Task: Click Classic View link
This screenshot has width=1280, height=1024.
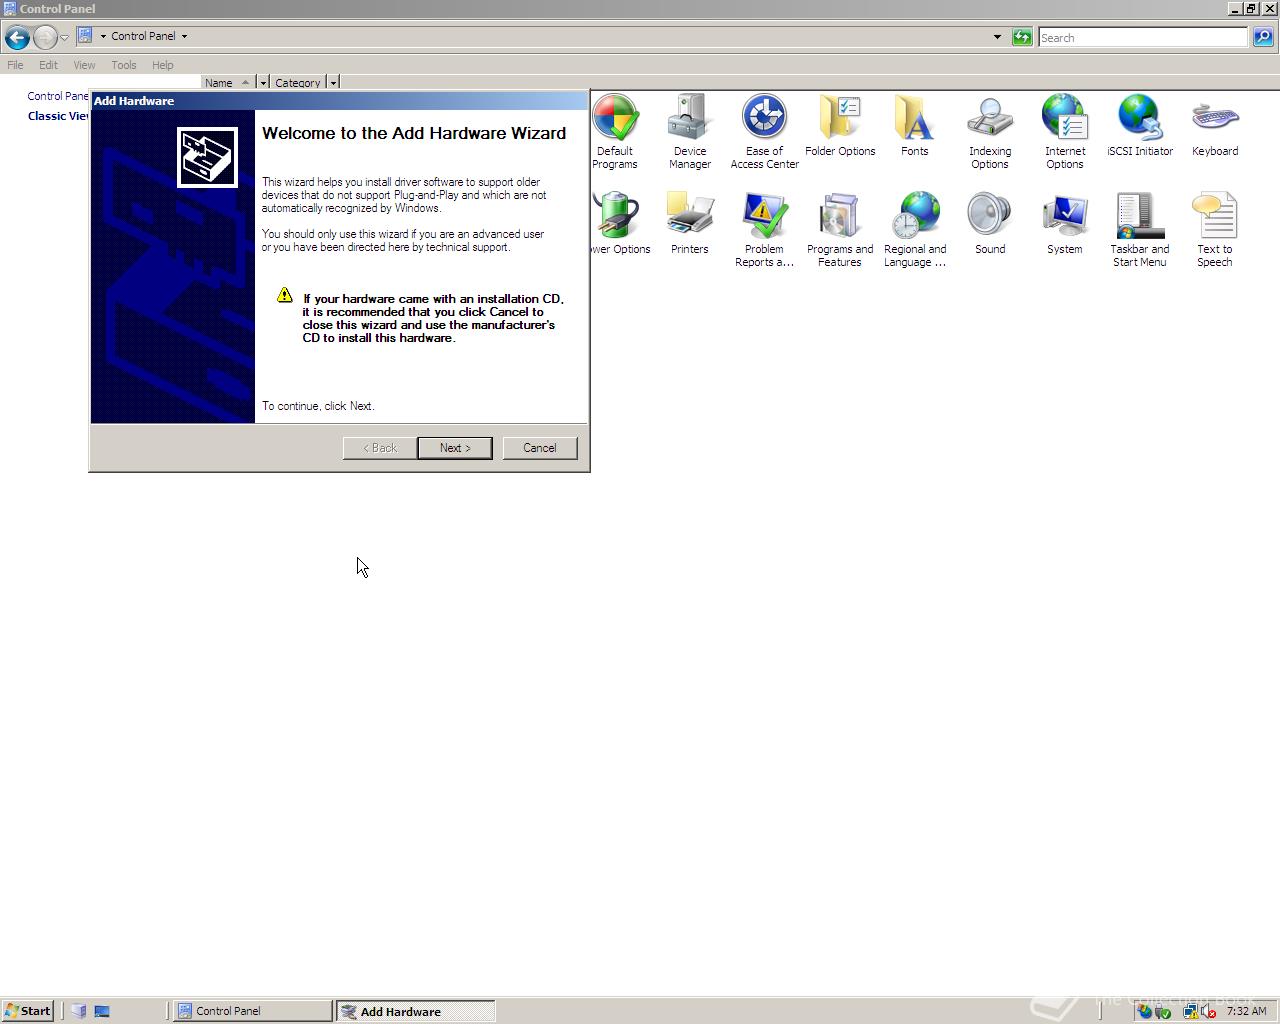Action: point(59,116)
